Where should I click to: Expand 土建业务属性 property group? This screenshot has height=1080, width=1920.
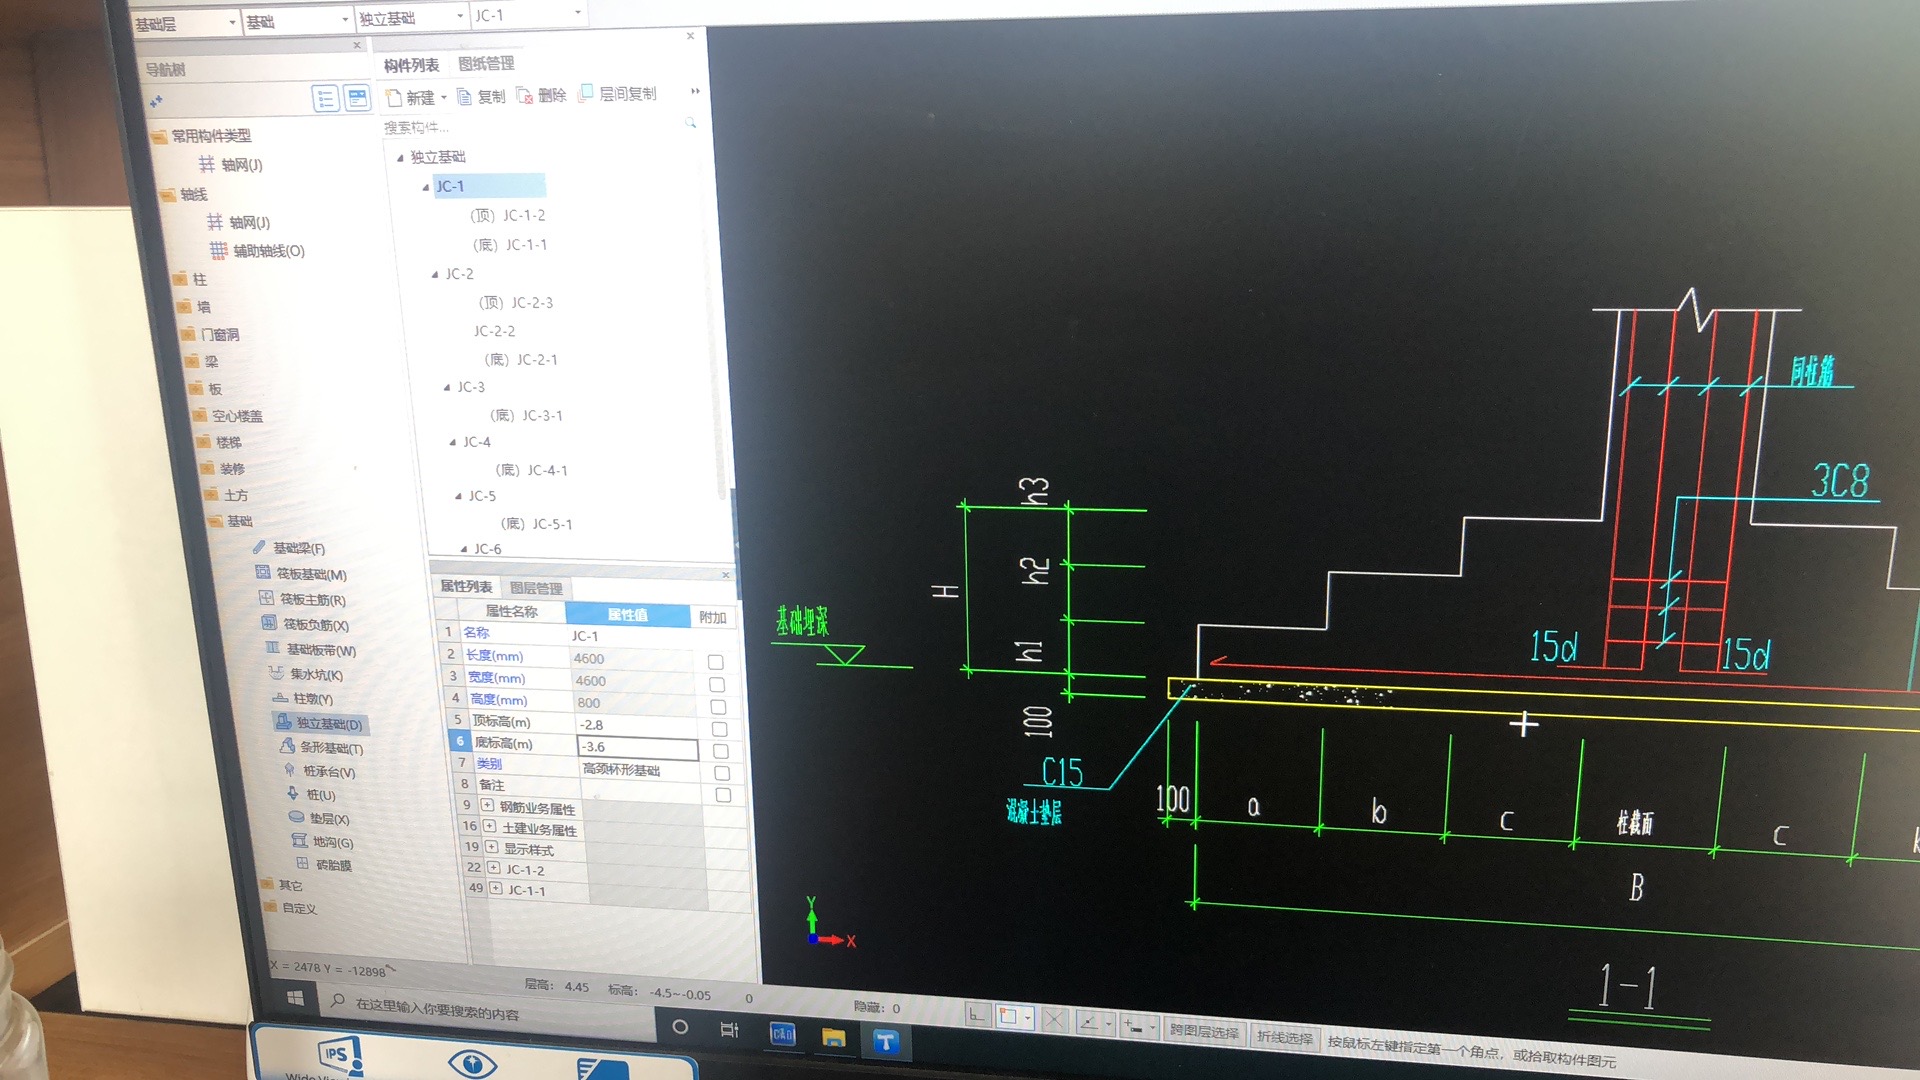(489, 827)
